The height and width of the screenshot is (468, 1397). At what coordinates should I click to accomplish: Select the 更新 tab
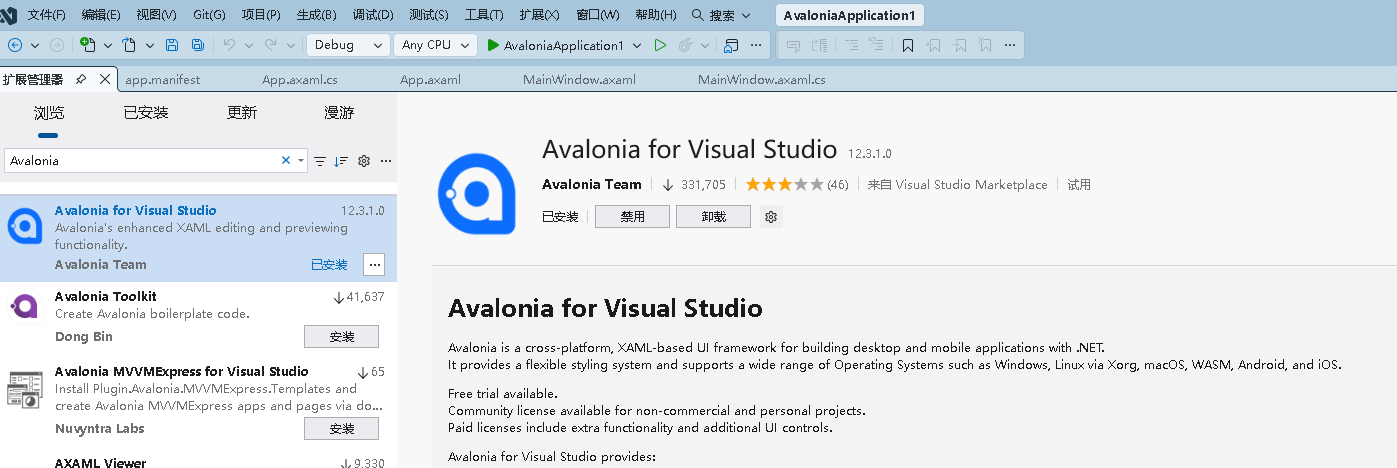242,113
